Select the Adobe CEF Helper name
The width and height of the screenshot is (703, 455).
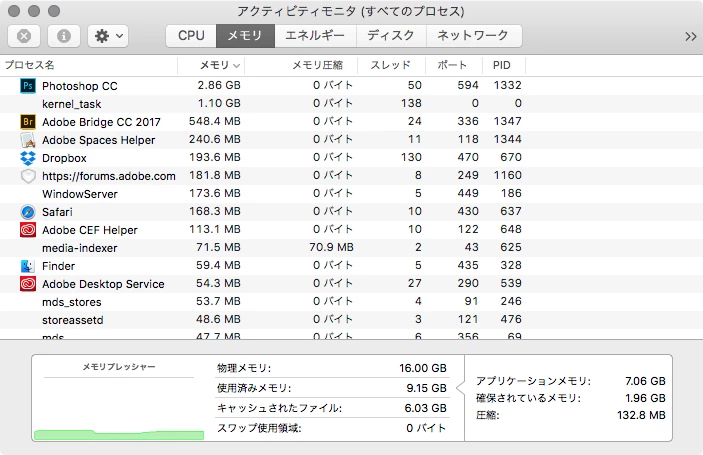pyautogui.click(x=90, y=230)
